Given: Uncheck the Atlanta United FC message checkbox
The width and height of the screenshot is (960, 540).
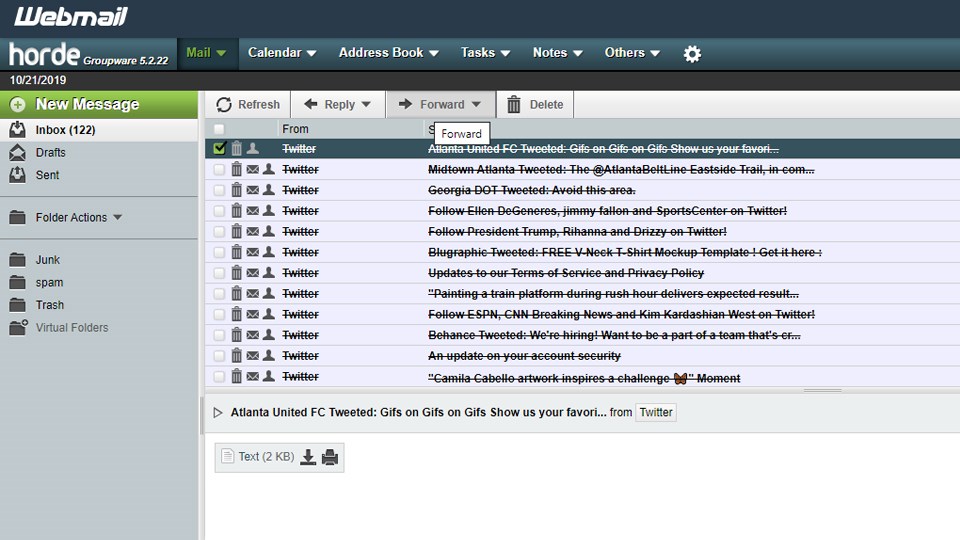Looking at the screenshot, I should (x=220, y=148).
